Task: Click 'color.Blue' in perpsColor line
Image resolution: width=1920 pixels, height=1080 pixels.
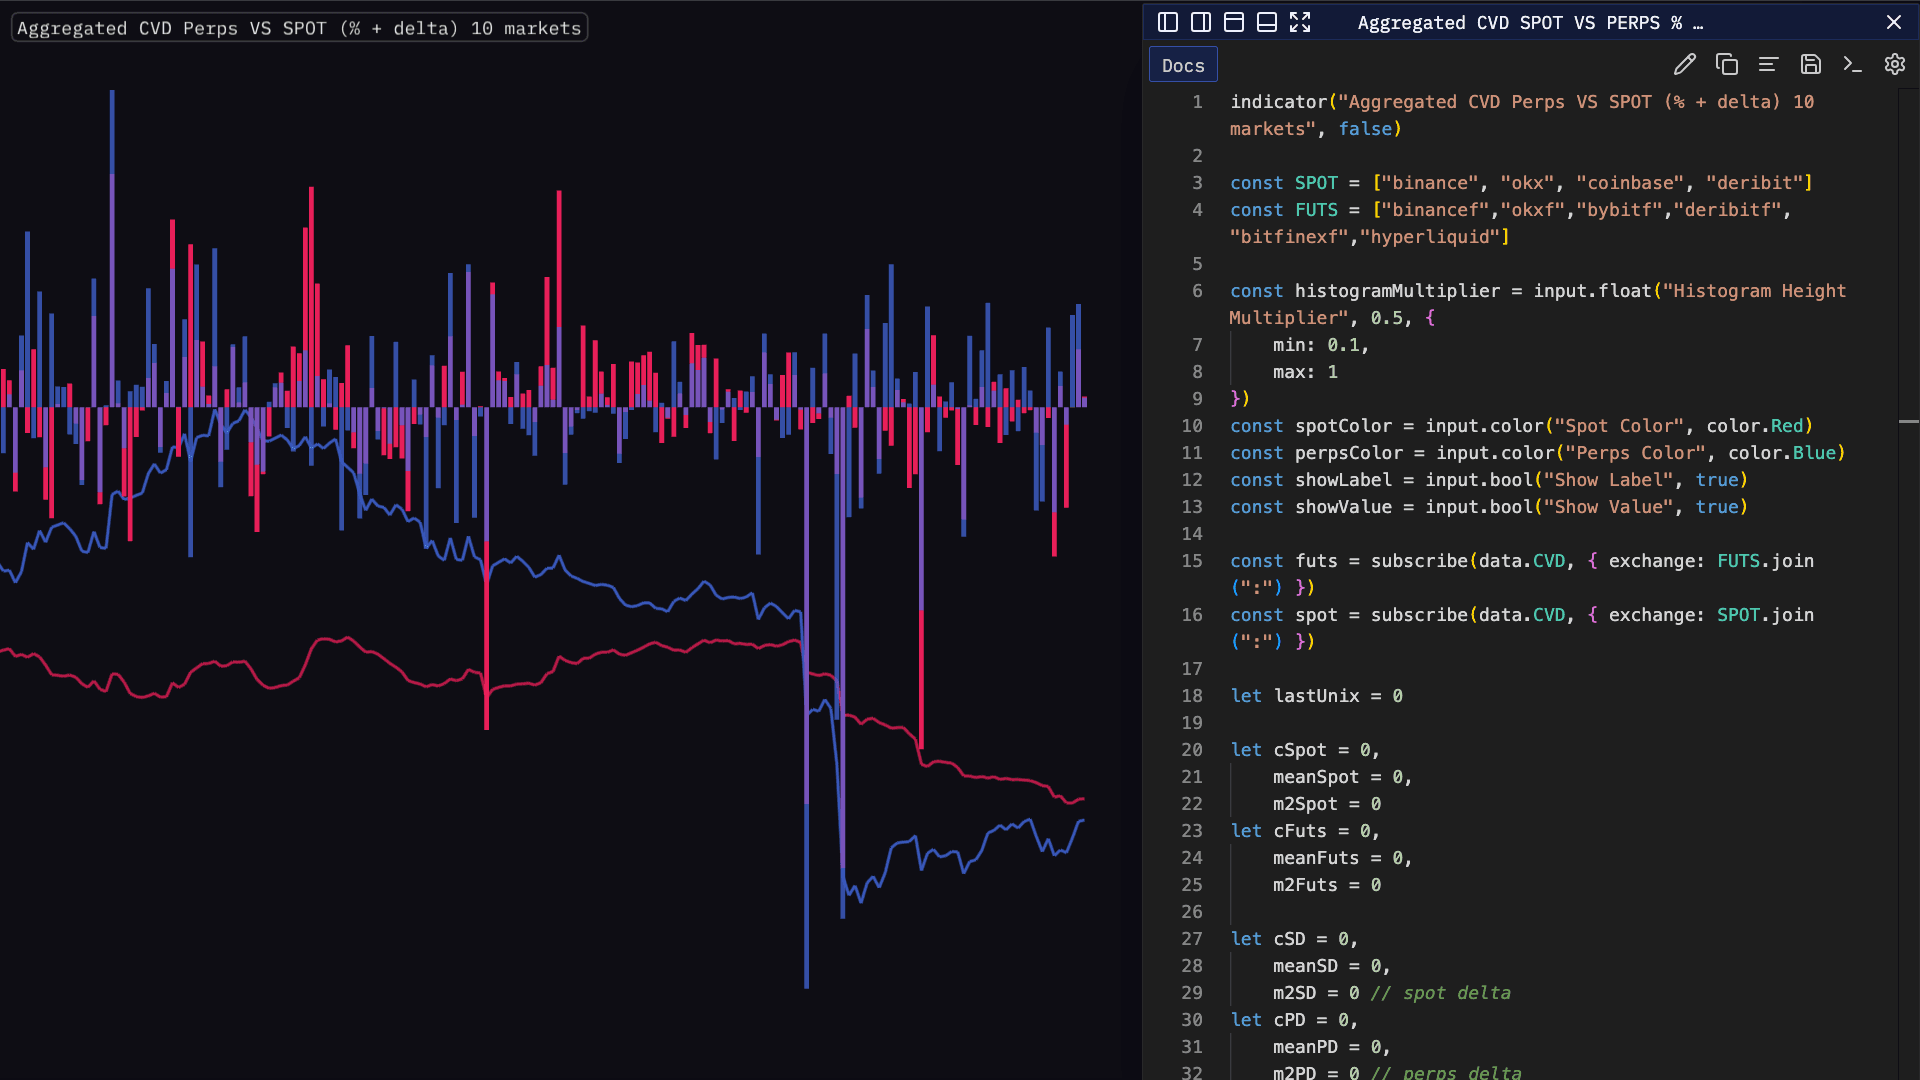Action: pos(1781,453)
